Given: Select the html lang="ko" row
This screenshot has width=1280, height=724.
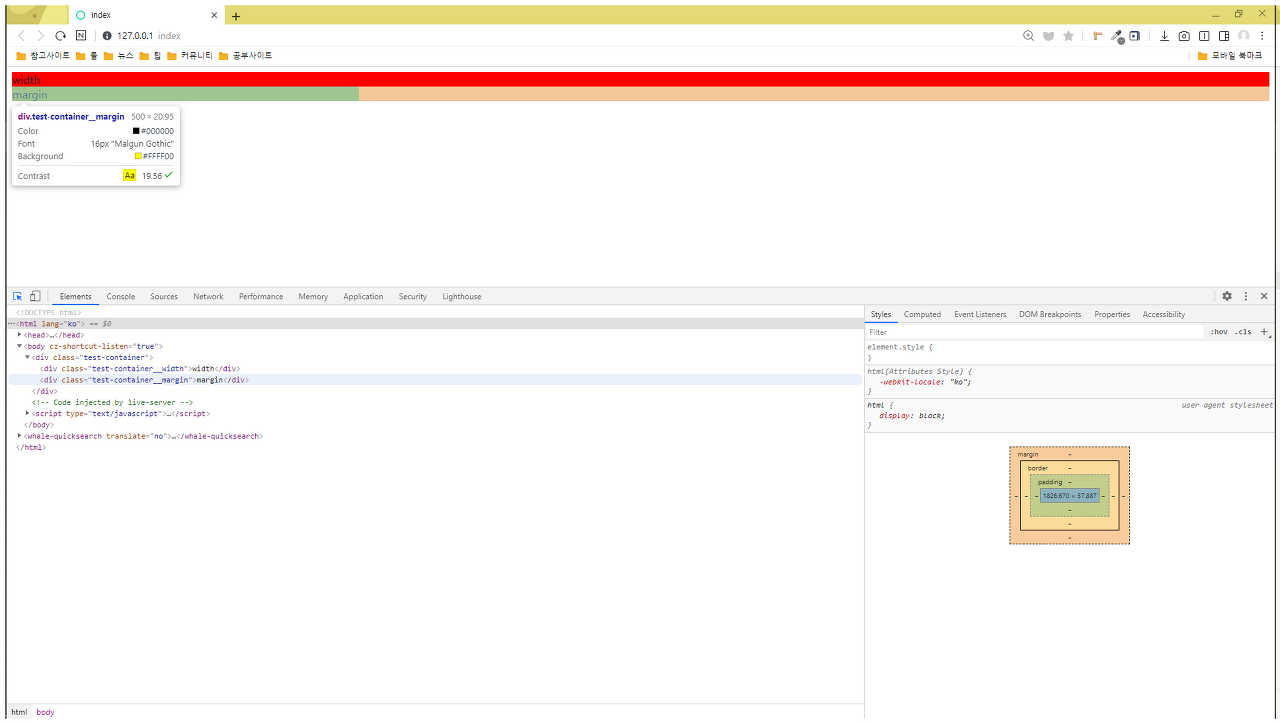Looking at the screenshot, I should (434, 324).
